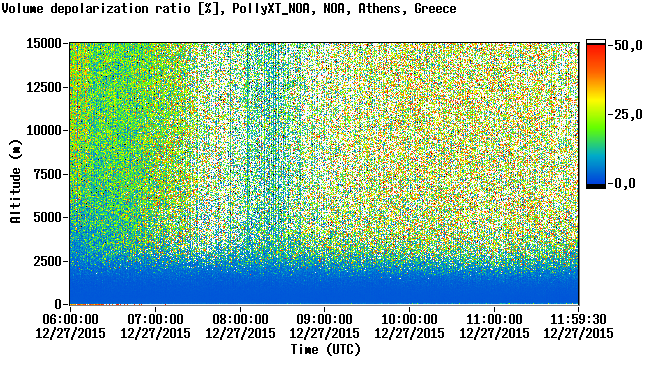
Task: Select the 12500 altitude tick label
Action: 44,87
